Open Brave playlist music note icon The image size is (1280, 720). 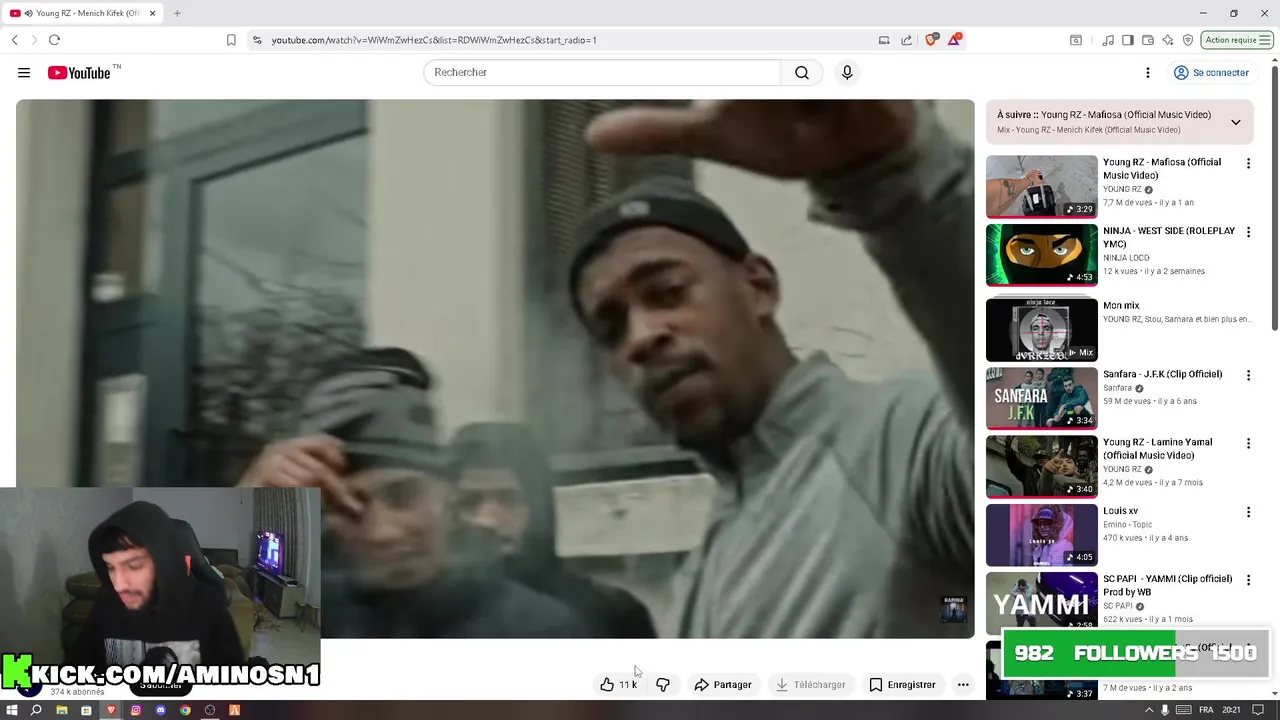click(x=1108, y=40)
